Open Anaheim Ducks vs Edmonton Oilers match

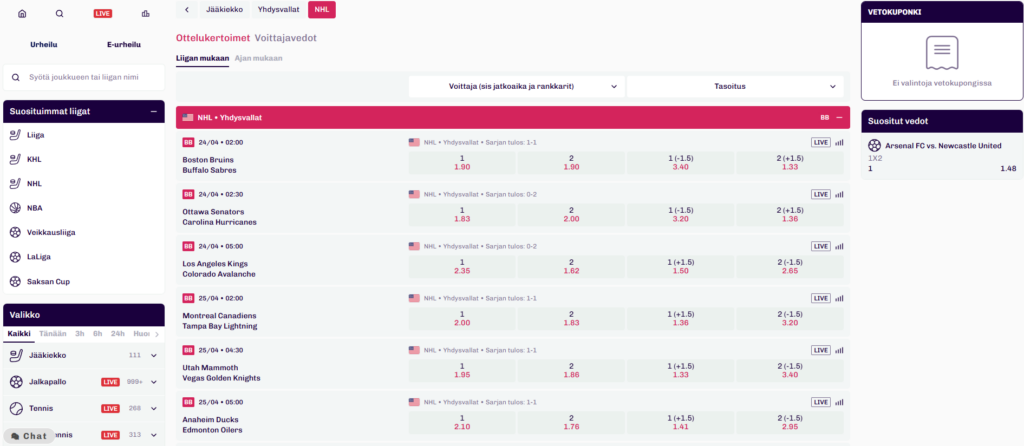point(212,424)
